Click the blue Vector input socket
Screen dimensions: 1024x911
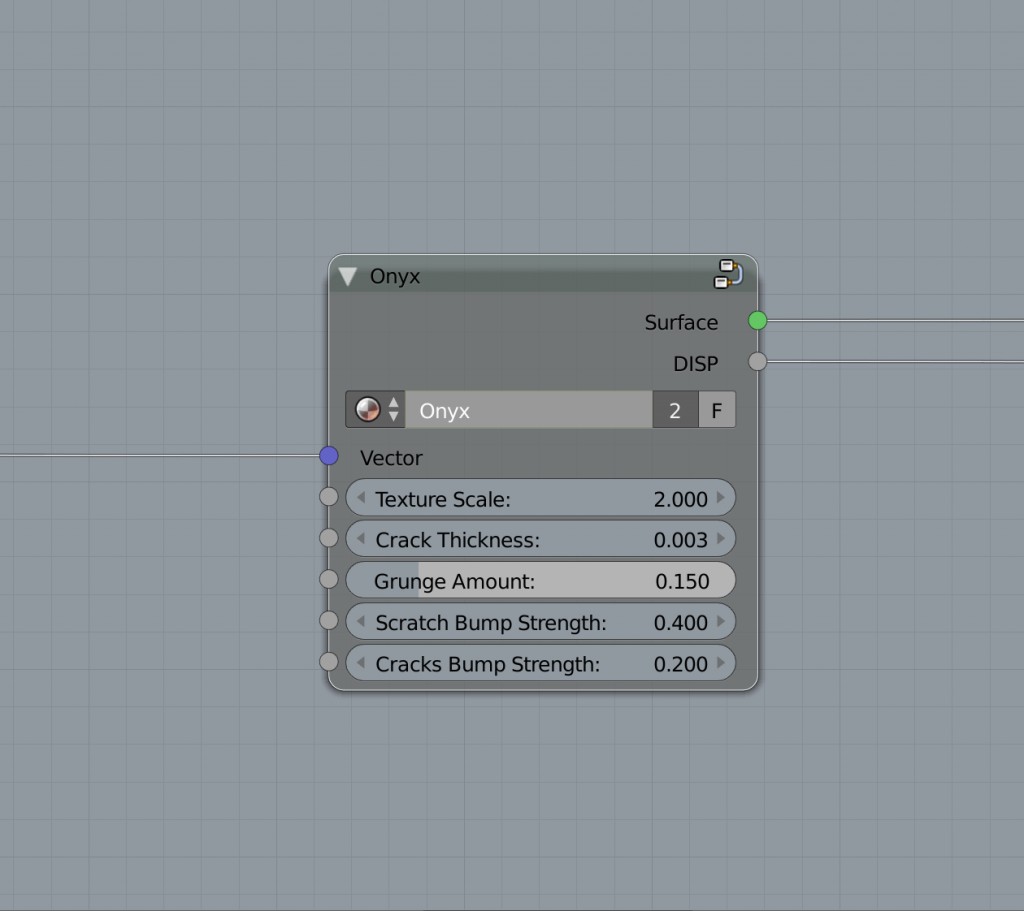pyautogui.click(x=328, y=456)
